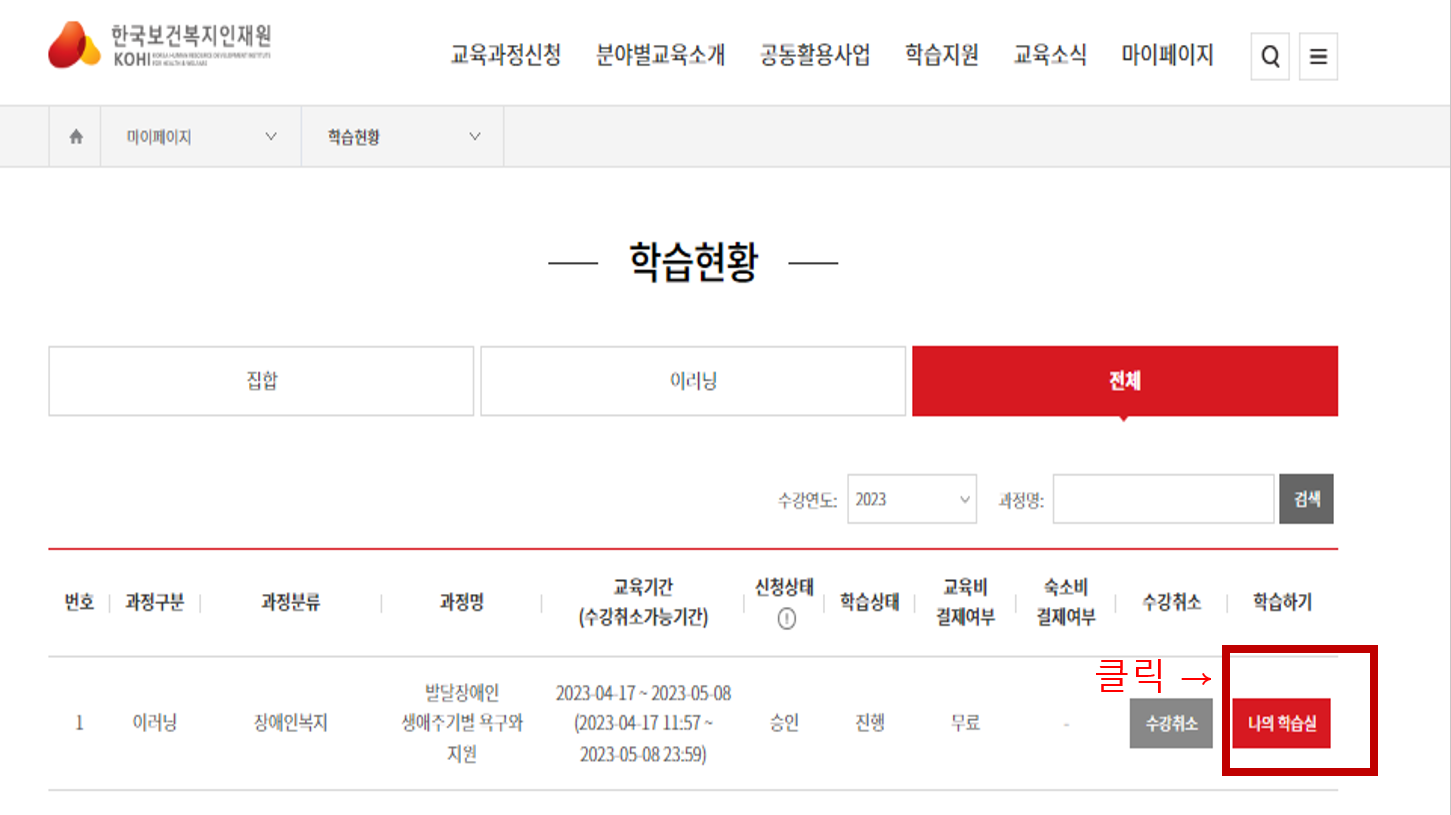Open the search magnifier icon
Image resolution: width=1451 pixels, height=815 pixels.
click(x=1270, y=57)
